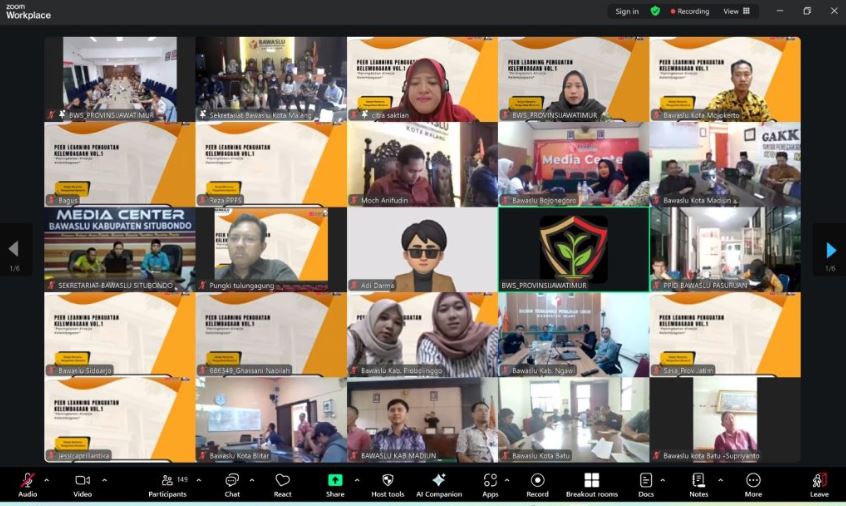Select Bawaslu Kab. Probolinggo video tile
This screenshot has height=506, width=846.
[x=422, y=334]
